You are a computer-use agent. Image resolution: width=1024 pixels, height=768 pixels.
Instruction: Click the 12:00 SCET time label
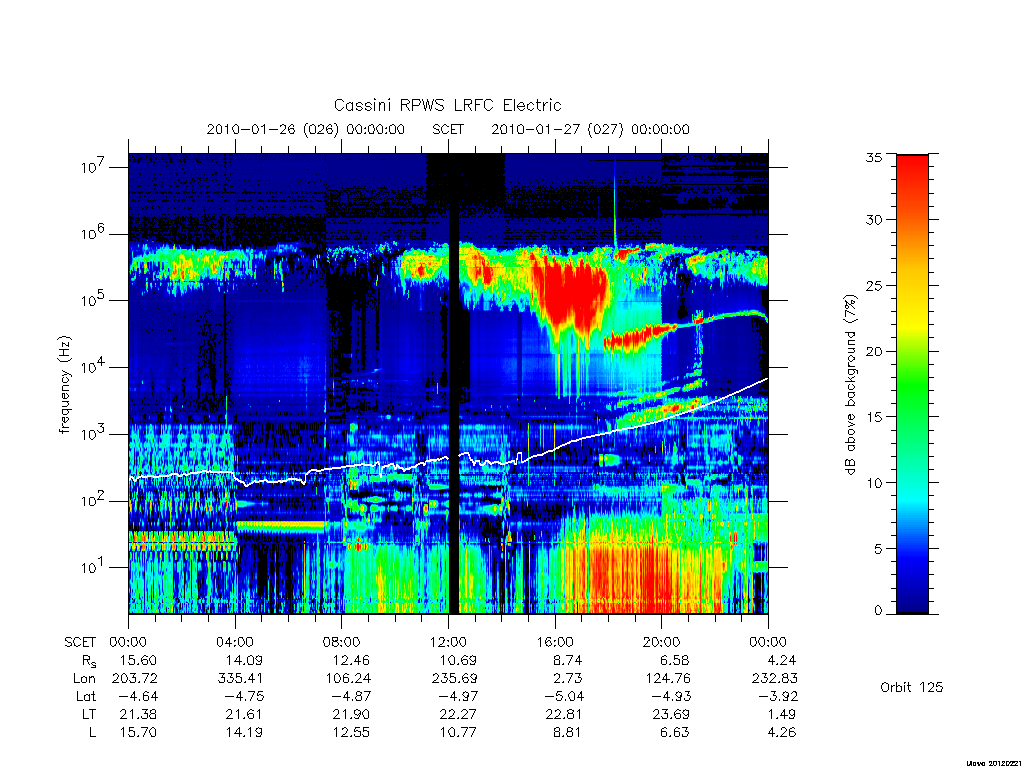(448, 642)
